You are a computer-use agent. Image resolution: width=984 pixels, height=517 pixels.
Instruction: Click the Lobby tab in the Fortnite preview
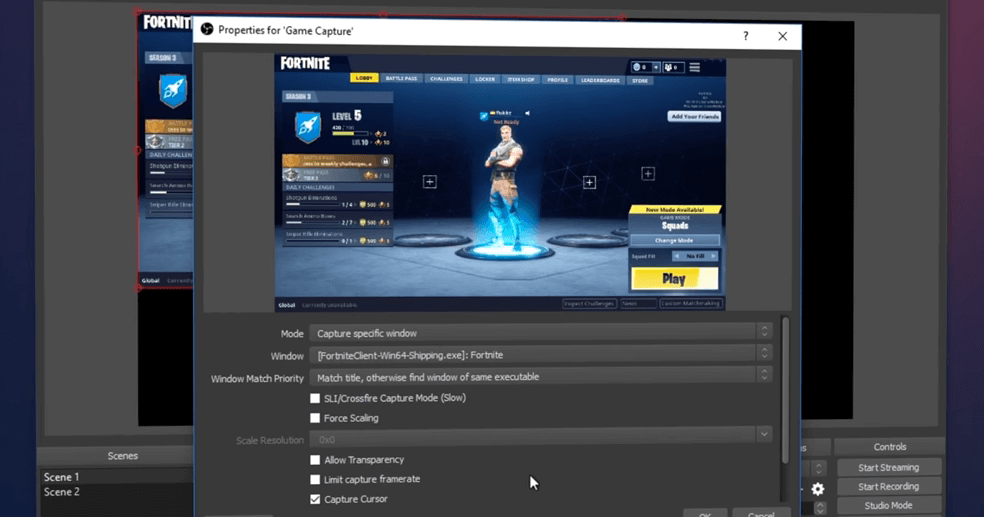[x=364, y=78]
